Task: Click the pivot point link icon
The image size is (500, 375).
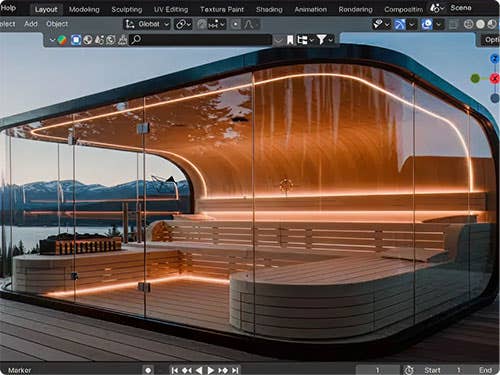Action: (x=181, y=24)
